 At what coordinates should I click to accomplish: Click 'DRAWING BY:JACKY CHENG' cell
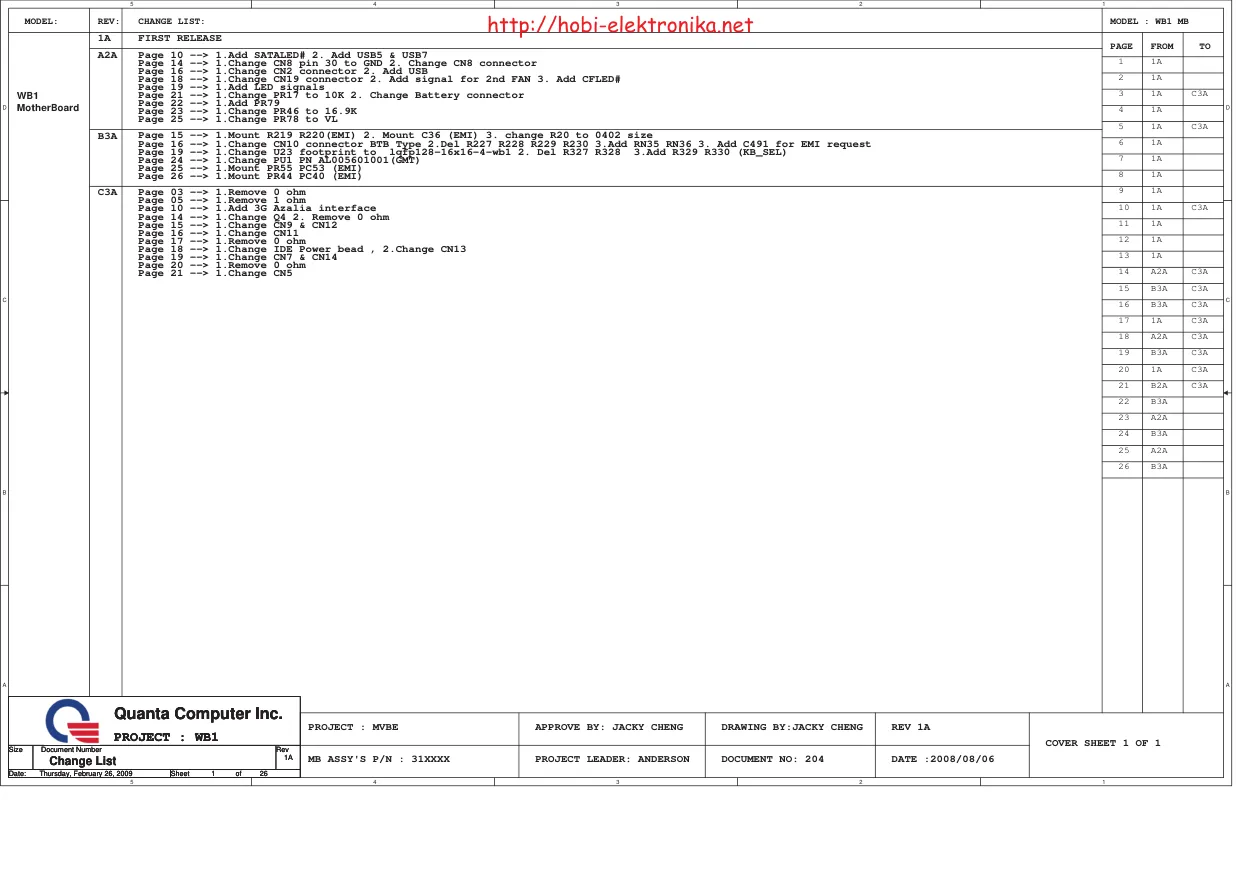791,727
